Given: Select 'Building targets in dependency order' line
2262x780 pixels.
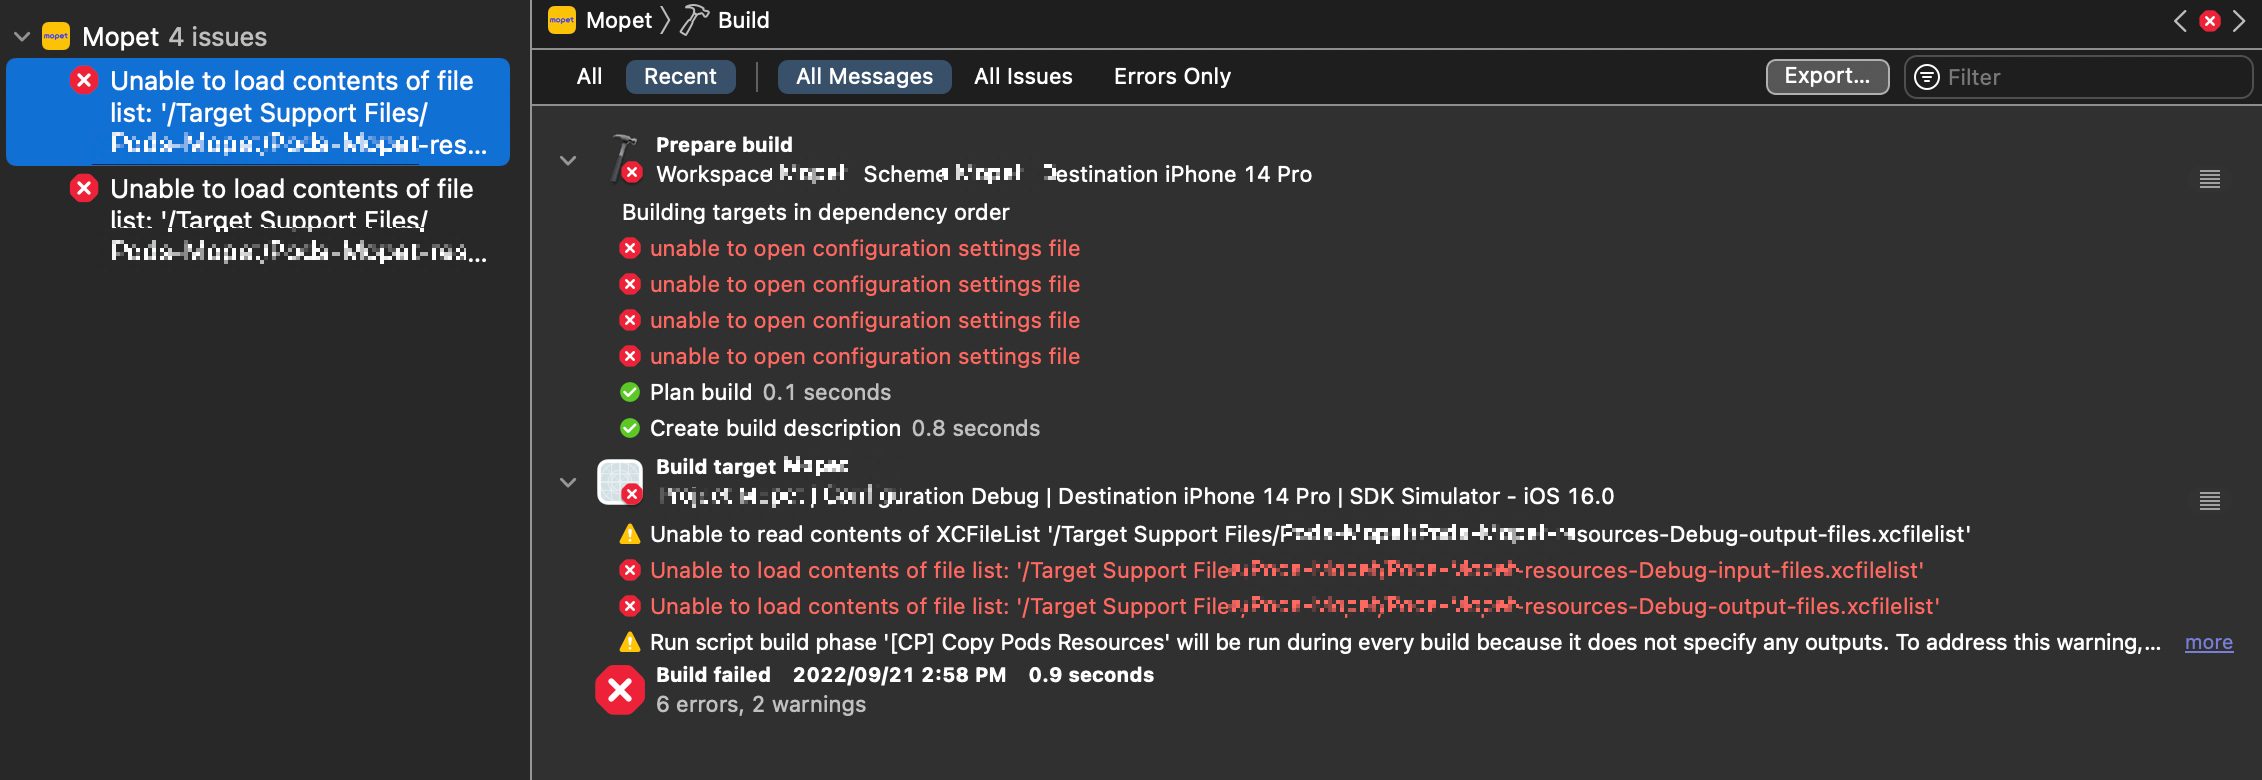Looking at the screenshot, I should (x=815, y=212).
